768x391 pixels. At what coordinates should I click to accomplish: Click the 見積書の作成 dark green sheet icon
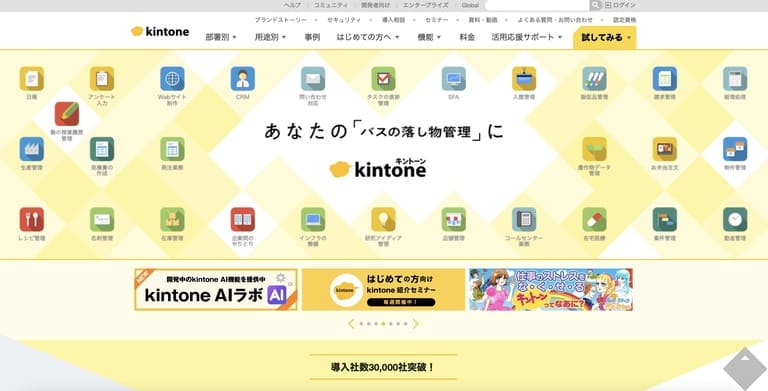tap(102, 149)
